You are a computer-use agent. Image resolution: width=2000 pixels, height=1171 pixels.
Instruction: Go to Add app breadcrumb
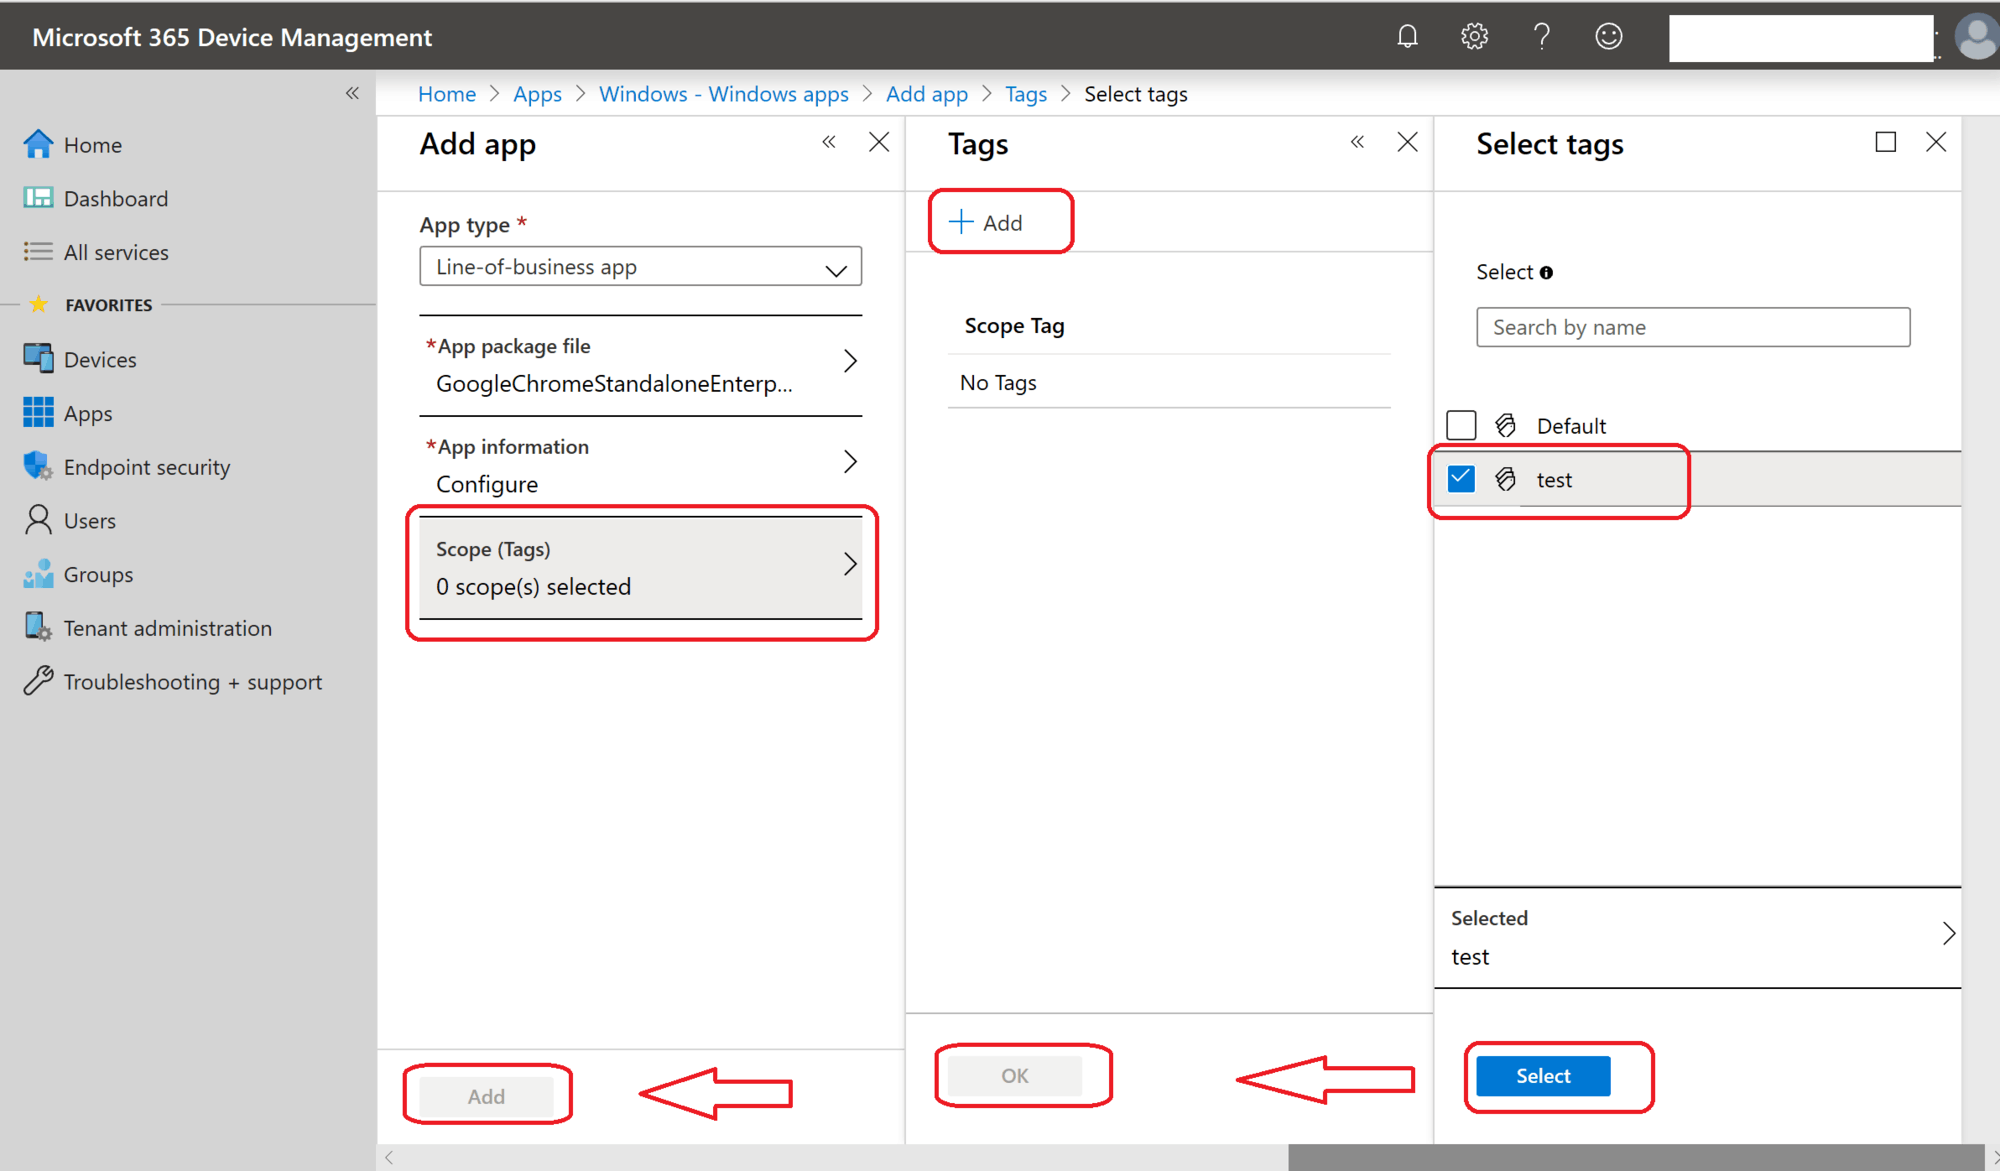926,94
